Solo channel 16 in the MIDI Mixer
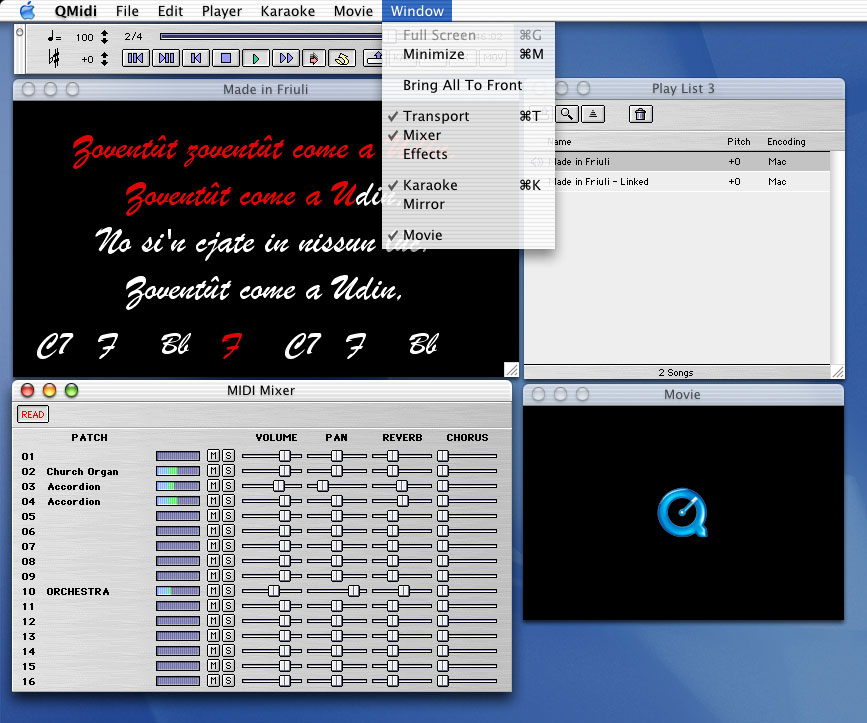This screenshot has height=723, width=867. coord(228,681)
